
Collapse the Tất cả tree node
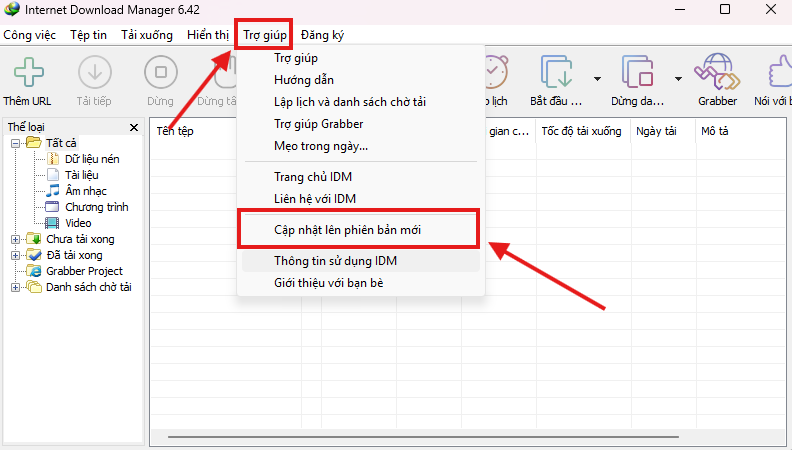point(16,143)
